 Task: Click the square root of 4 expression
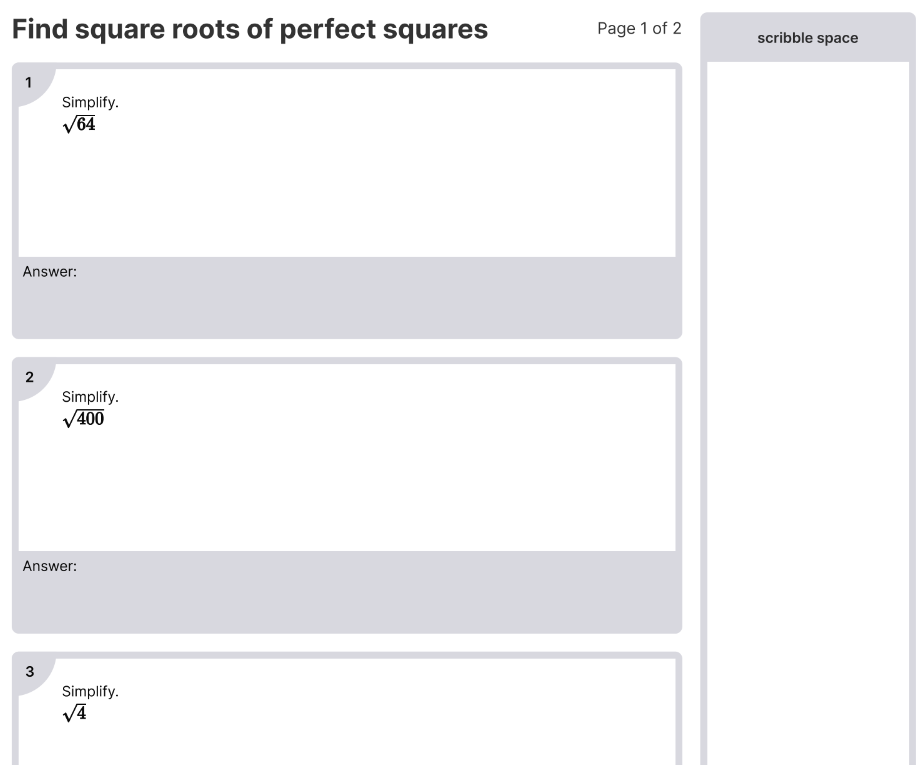tap(74, 713)
